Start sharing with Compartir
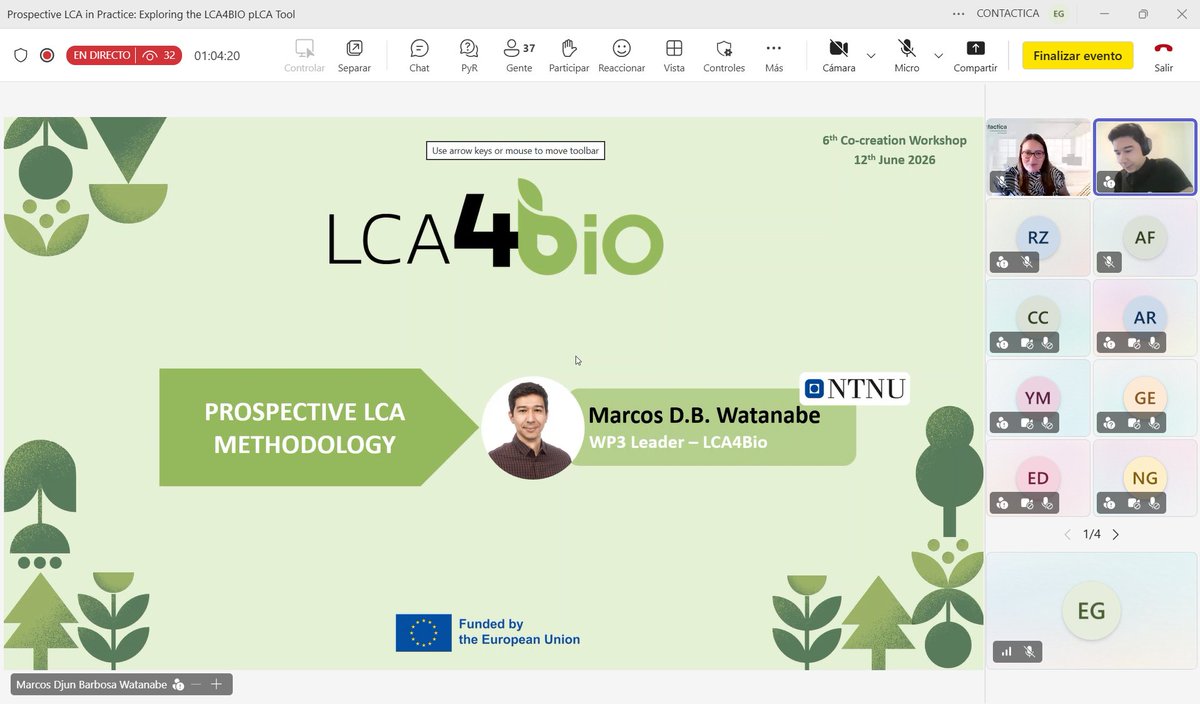The width and height of the screenshot is (1200, 704). pos(975,56)
